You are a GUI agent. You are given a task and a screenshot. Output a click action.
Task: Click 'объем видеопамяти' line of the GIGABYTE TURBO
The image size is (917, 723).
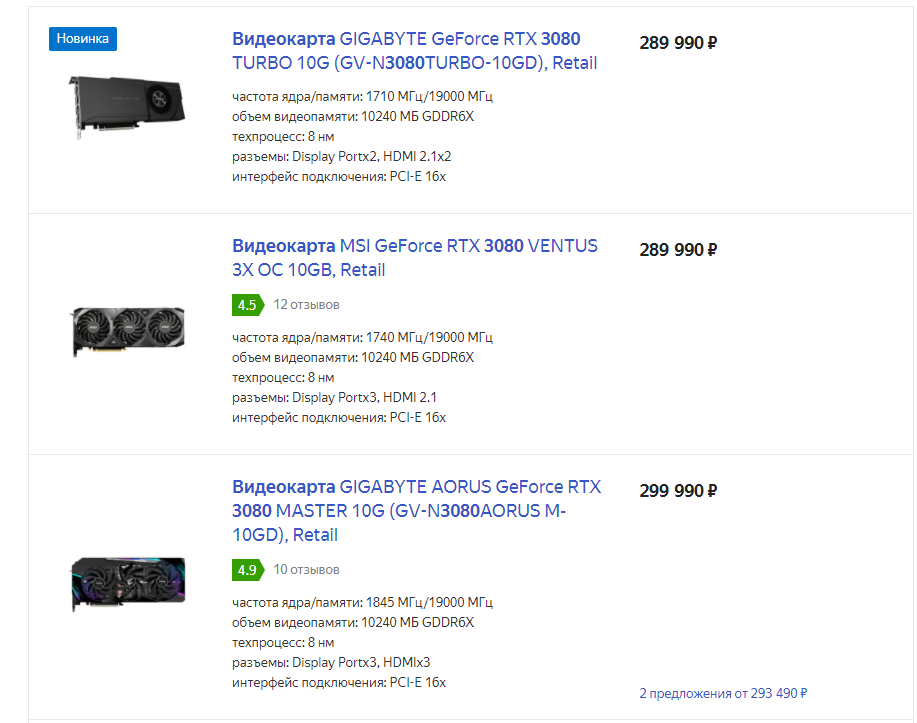353,116
